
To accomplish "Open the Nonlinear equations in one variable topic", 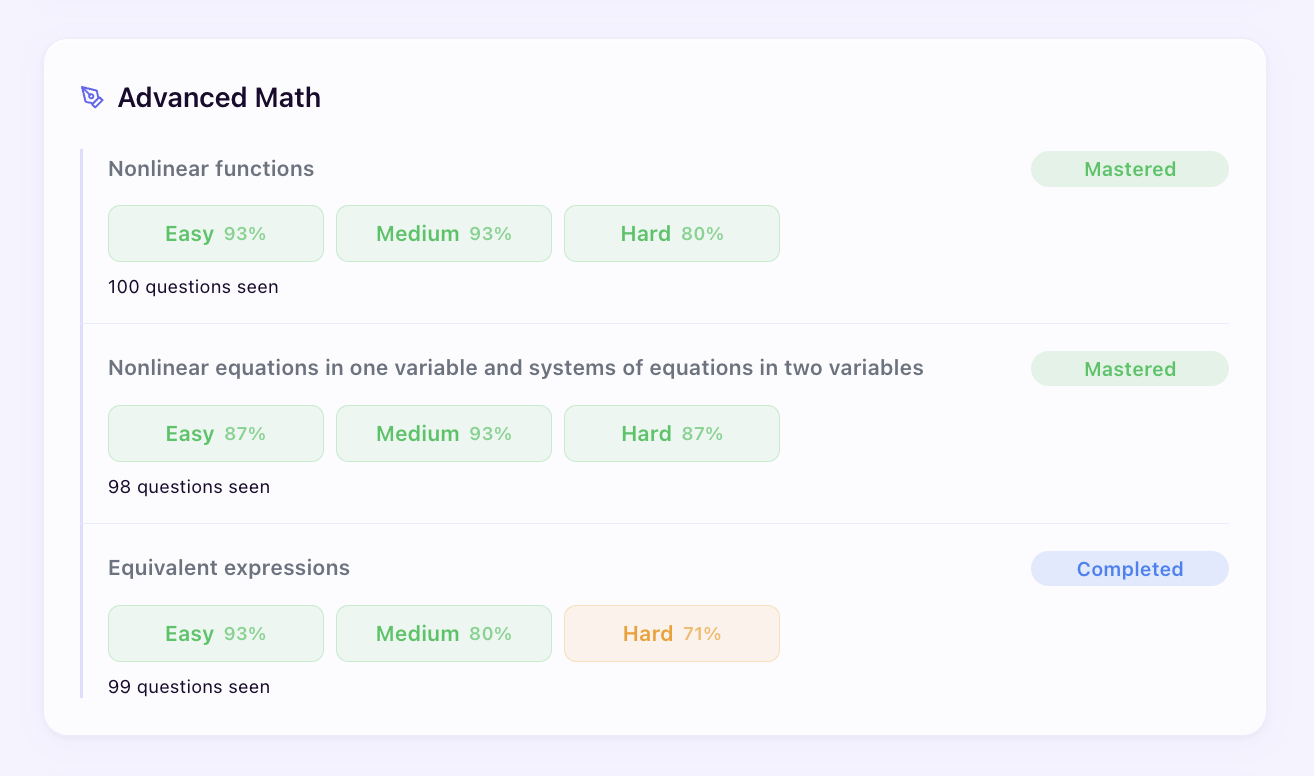I will 515,367.
